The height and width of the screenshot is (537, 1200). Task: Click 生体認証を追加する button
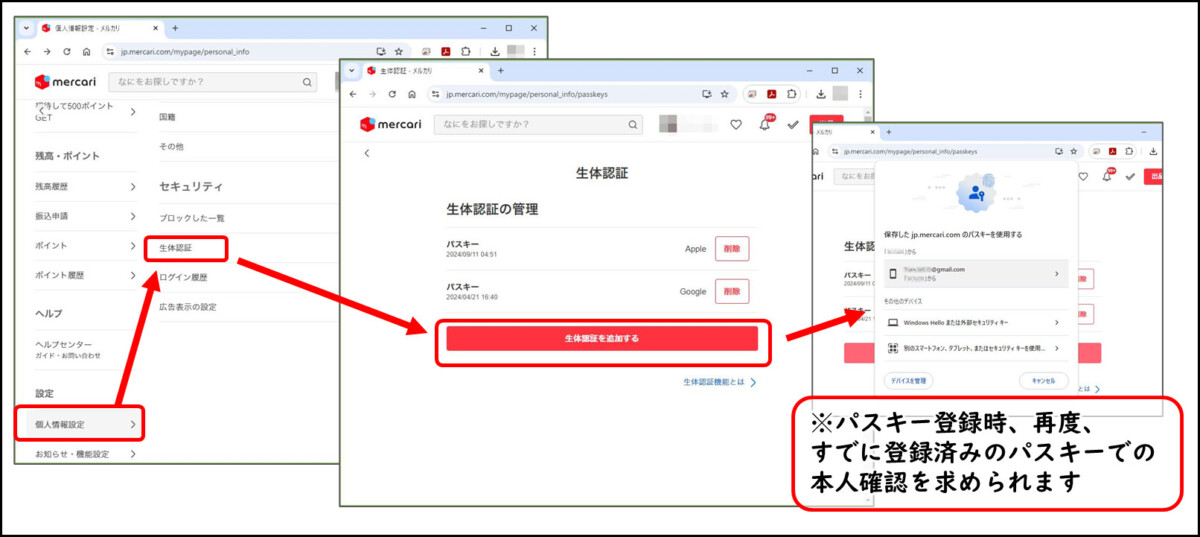[602, 338]
